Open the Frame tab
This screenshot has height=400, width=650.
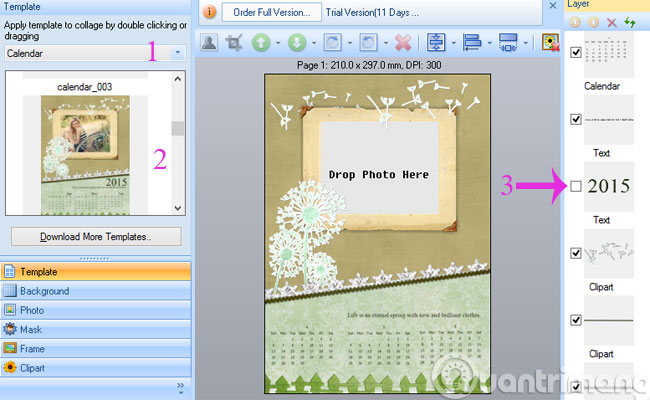[96, 349]
